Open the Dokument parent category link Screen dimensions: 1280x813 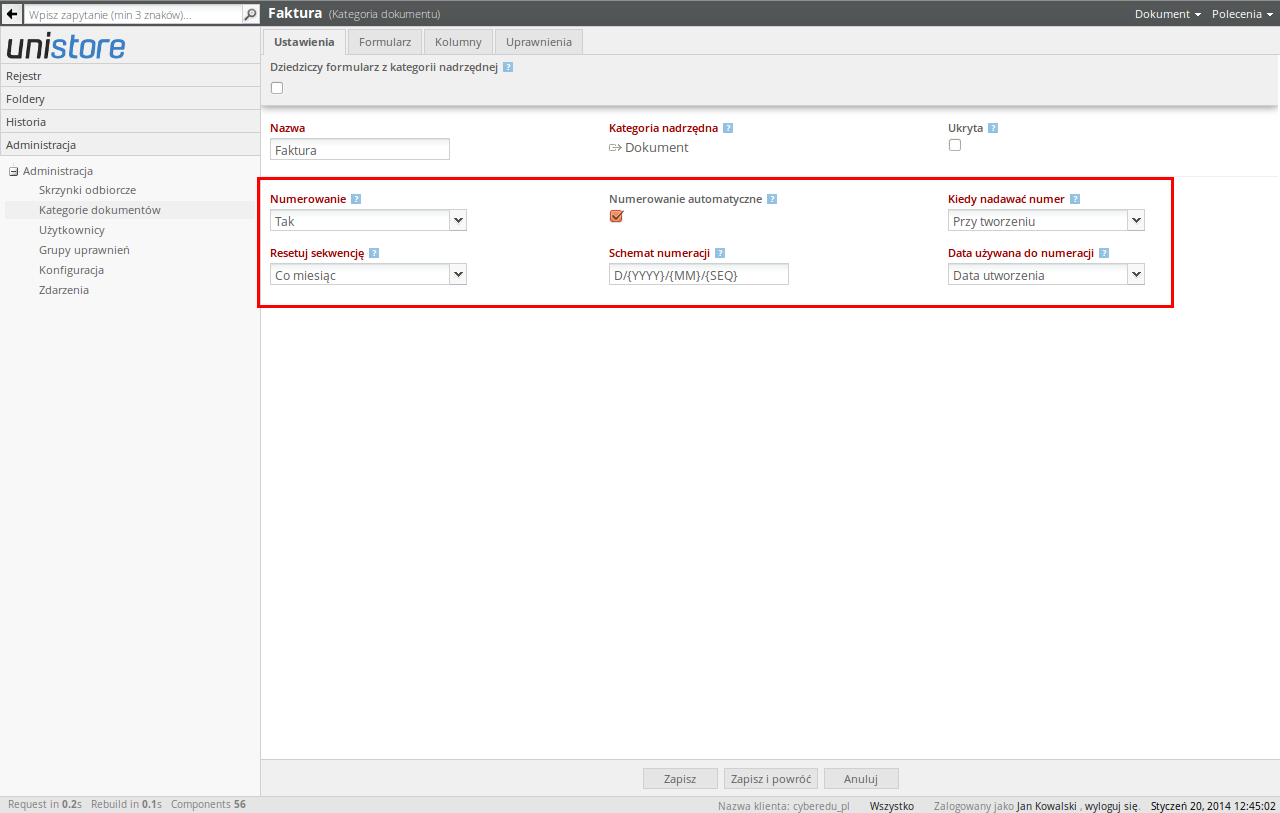pyautogui.click(x=656, y=148)
